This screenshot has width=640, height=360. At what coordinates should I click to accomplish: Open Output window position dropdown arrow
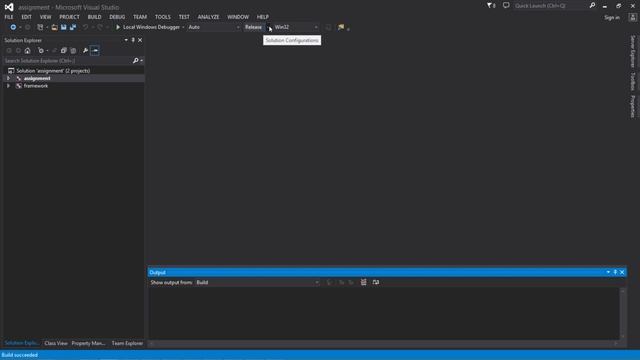click(x=608, y=272)
